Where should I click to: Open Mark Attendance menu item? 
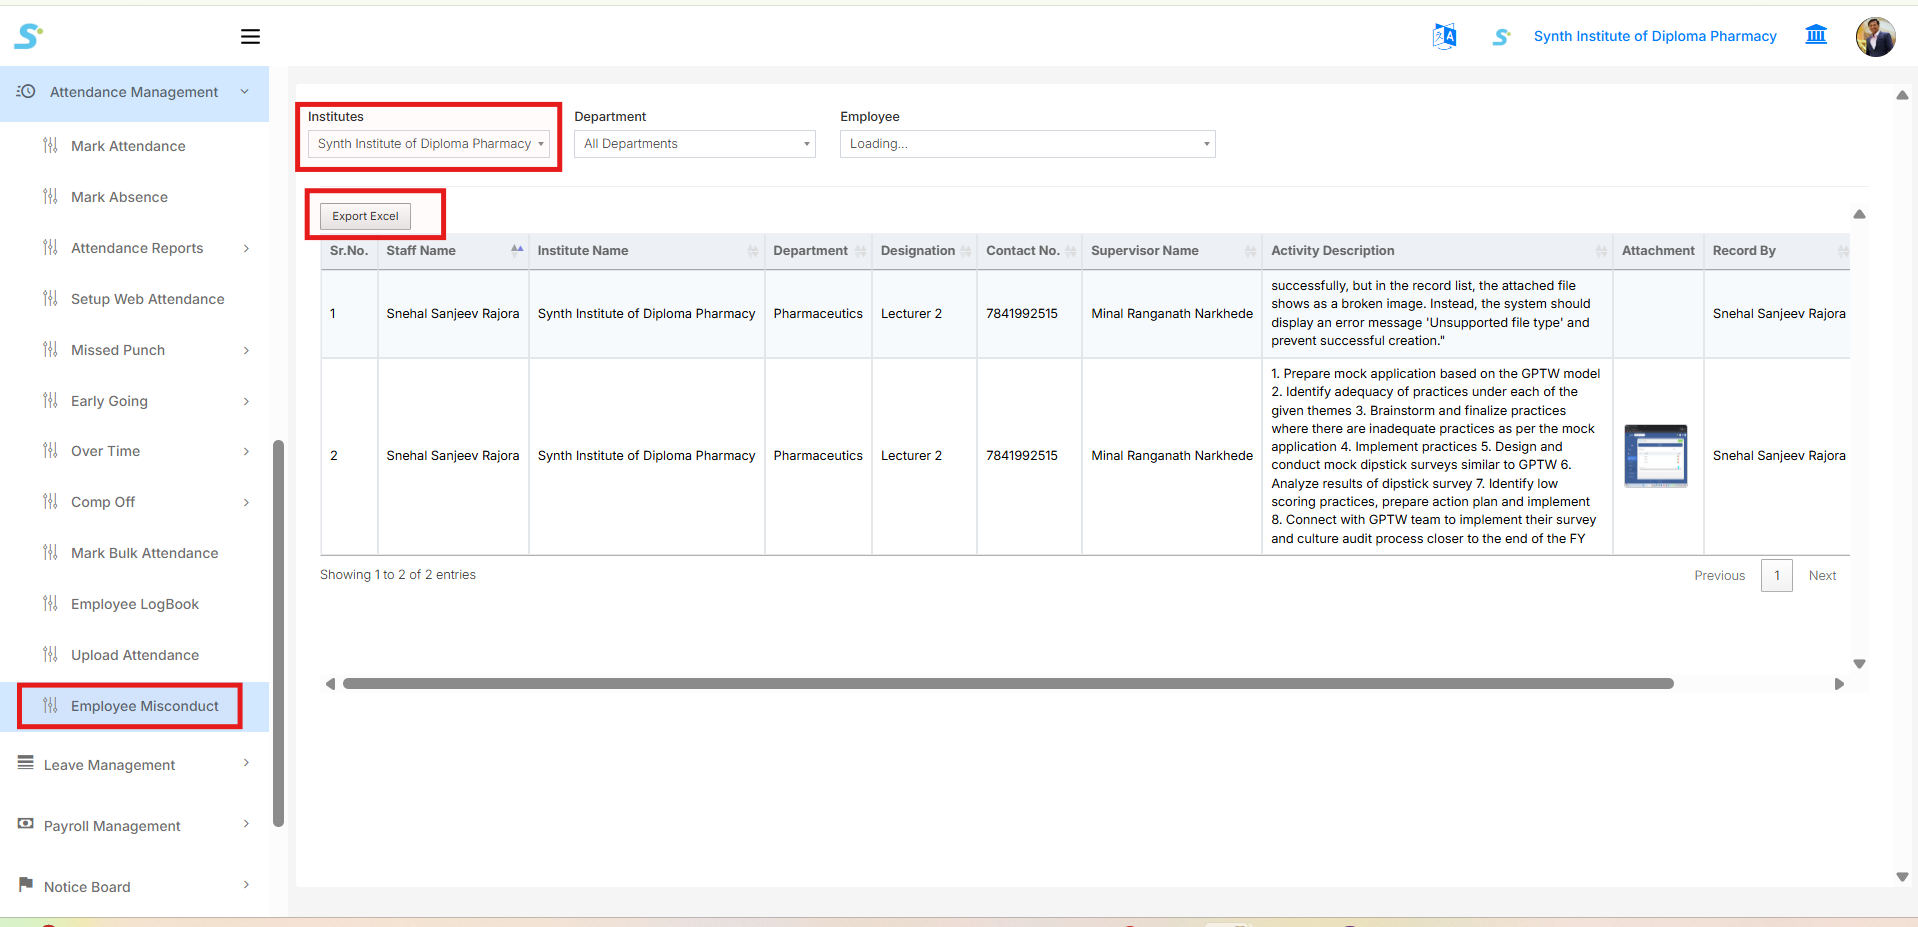128,146
